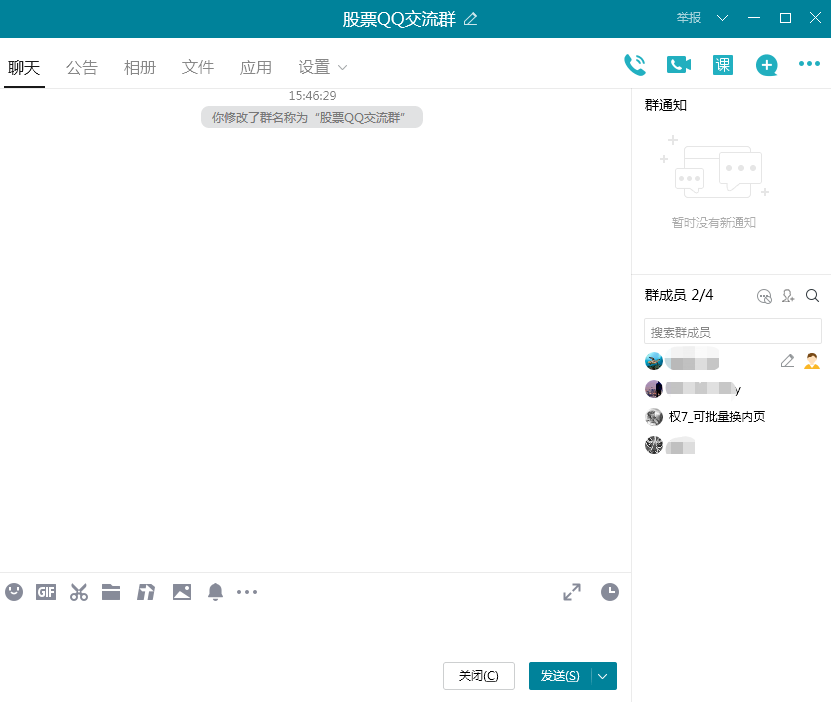Open the 应用 tab
Image resolution: width=831 pixels, height=702 pixels.
click(256, 67)
